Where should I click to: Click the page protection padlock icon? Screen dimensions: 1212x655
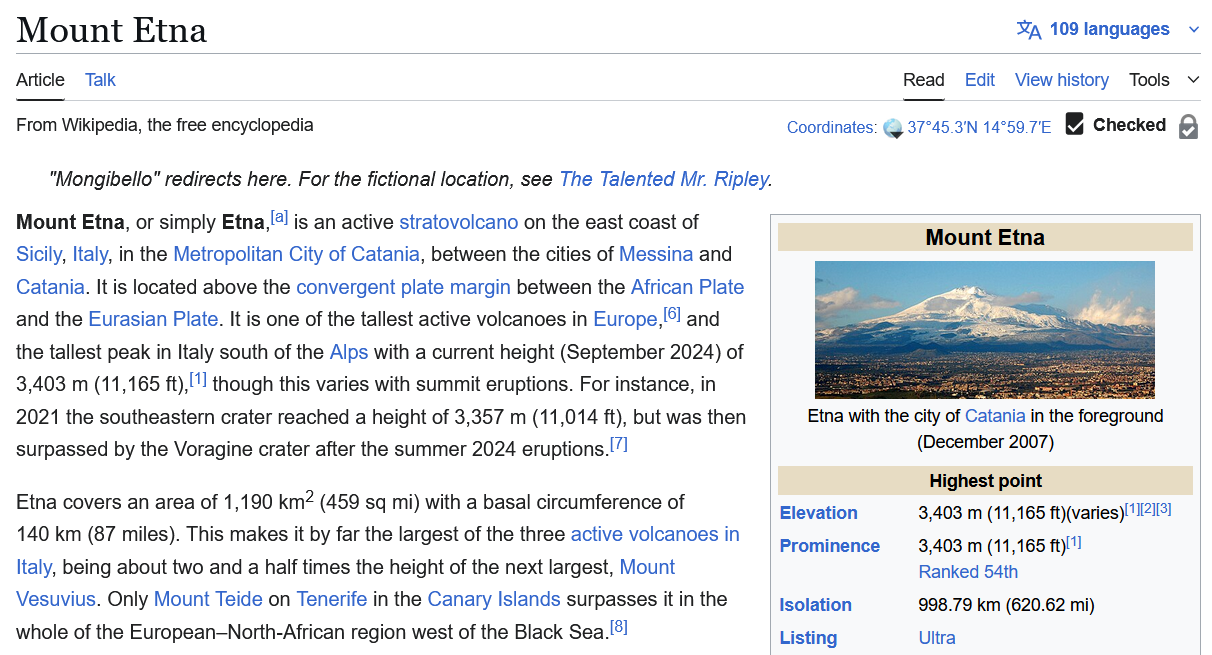(x=1188, y=127)
